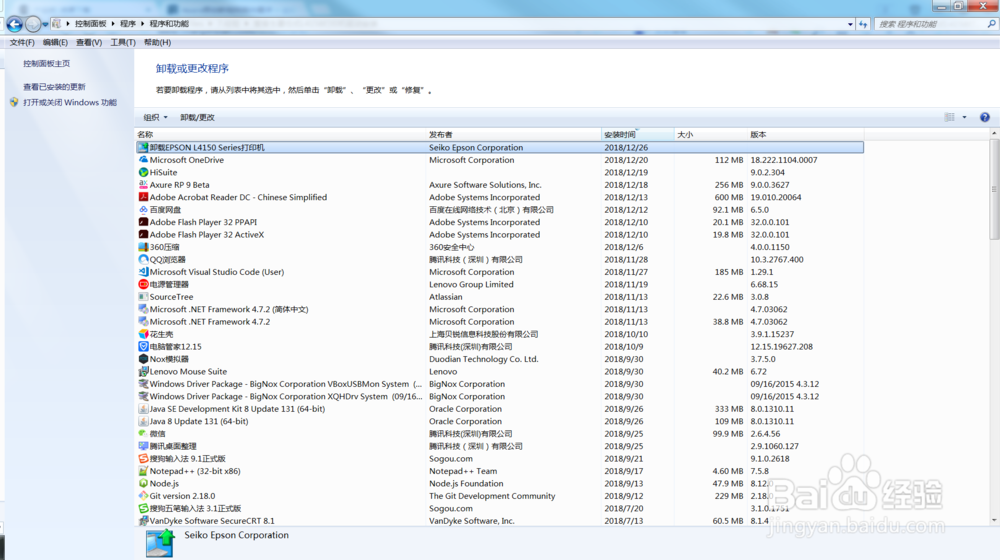Expand the recent pages dropdown next to forward
Image resolution: width=1000 pixels, height=560 pixels.
(x=45, y=24)
